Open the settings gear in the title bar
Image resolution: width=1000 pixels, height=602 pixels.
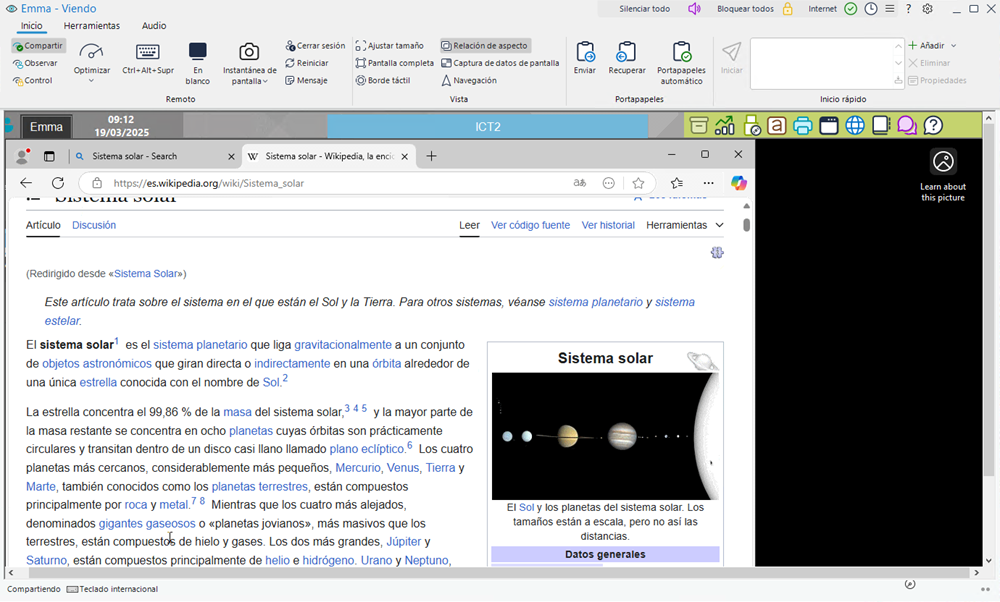pos(927,9)
